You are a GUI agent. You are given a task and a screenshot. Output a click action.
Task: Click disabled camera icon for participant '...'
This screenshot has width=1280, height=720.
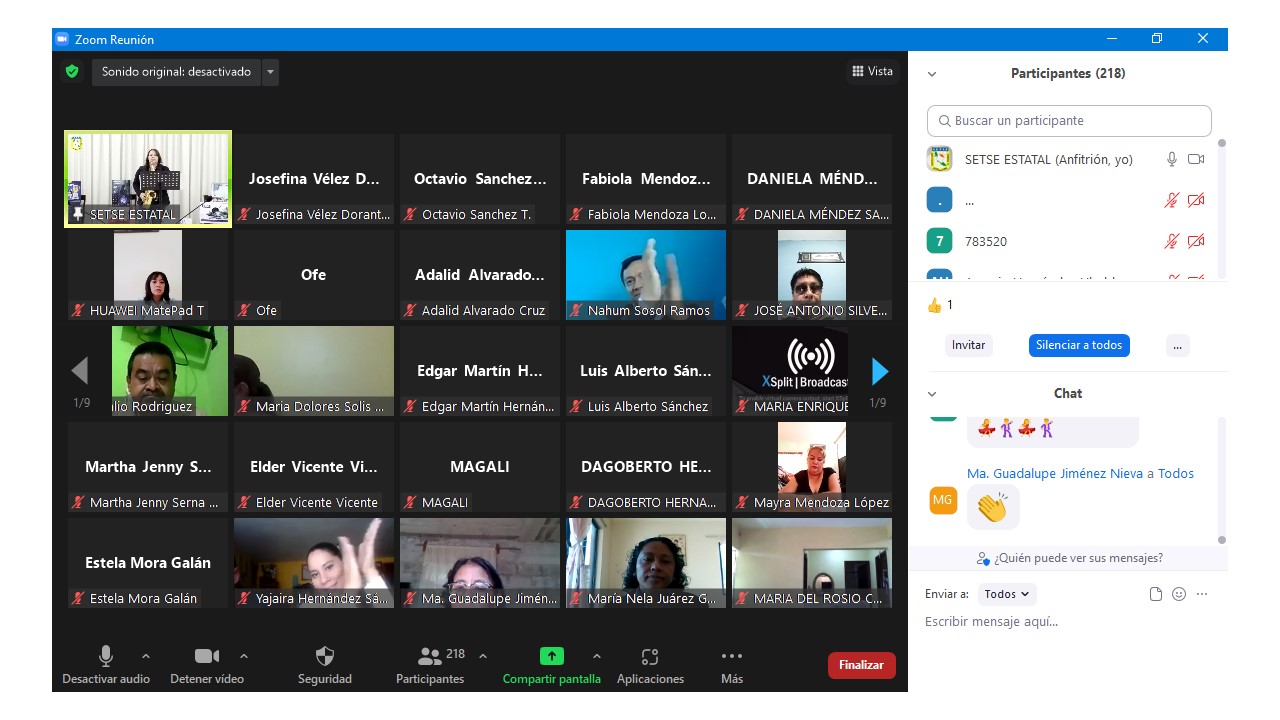coord(1196,200)
